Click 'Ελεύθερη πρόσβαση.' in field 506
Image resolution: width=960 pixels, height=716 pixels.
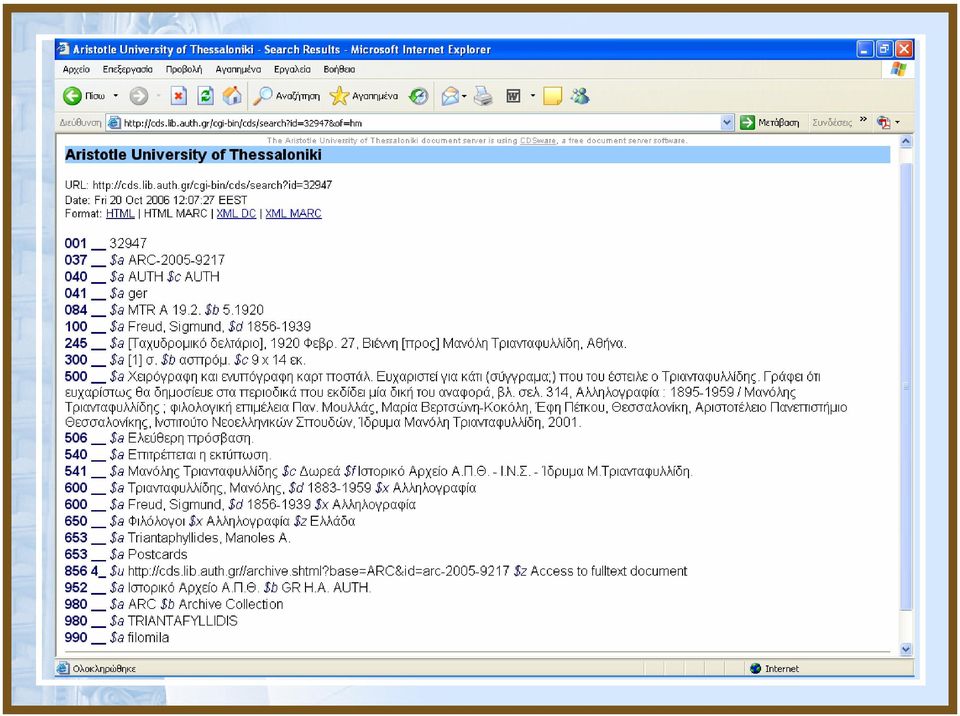tap(190, 438)
